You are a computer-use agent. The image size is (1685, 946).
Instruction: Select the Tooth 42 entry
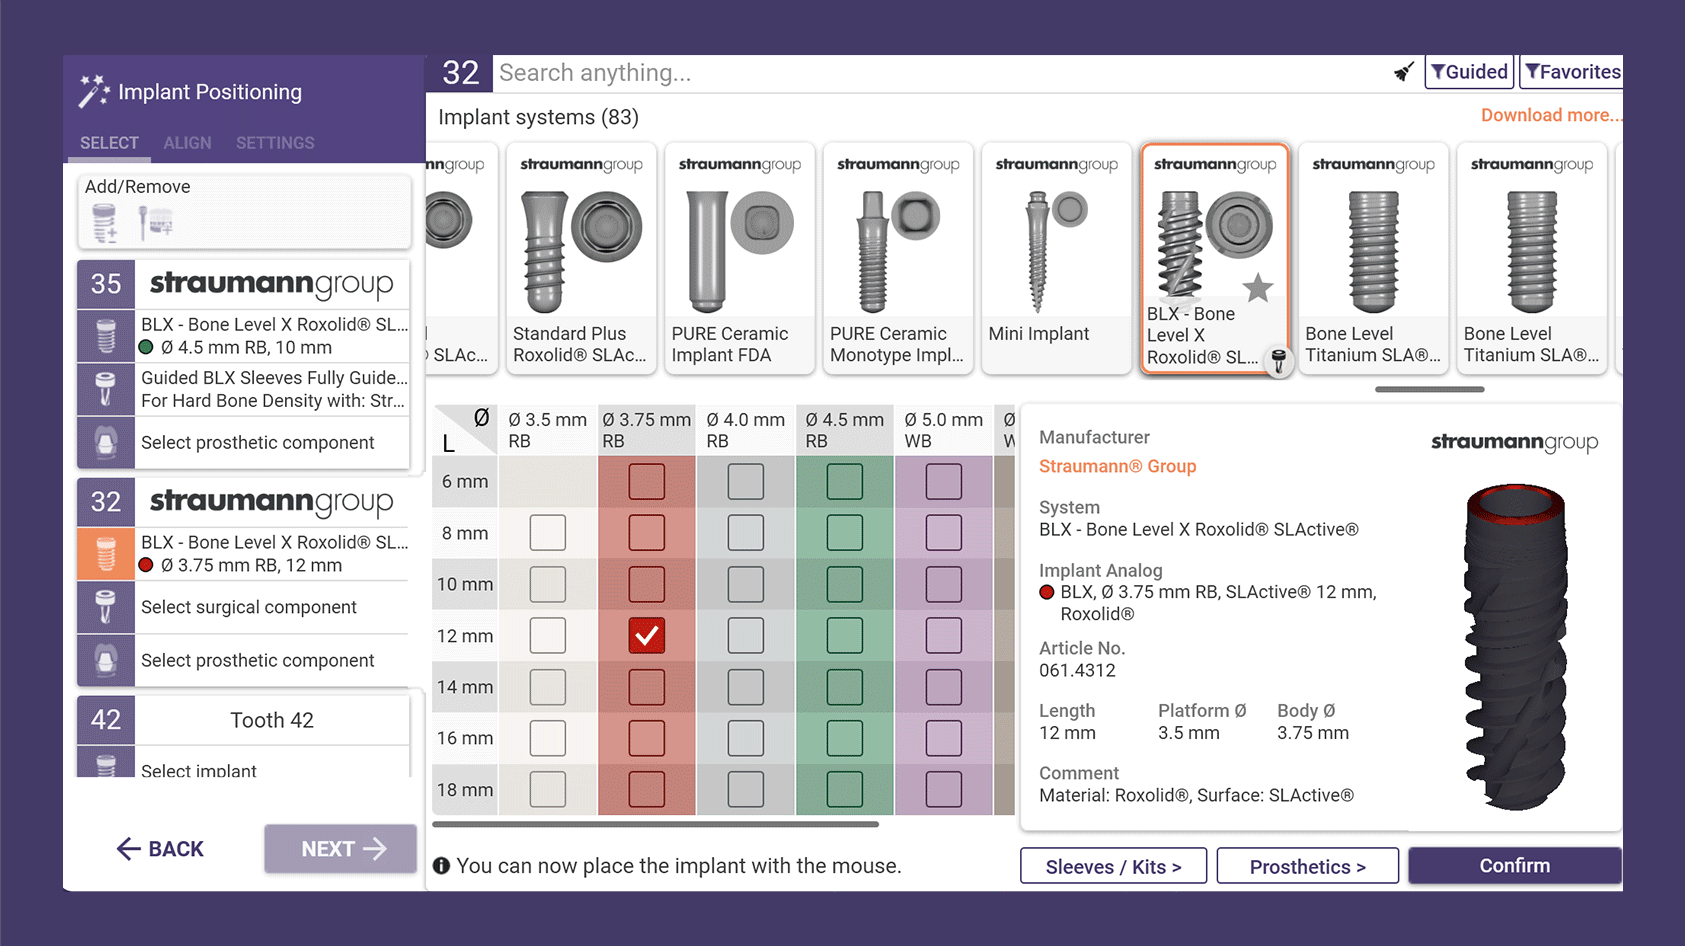click(x=244, y=720)
